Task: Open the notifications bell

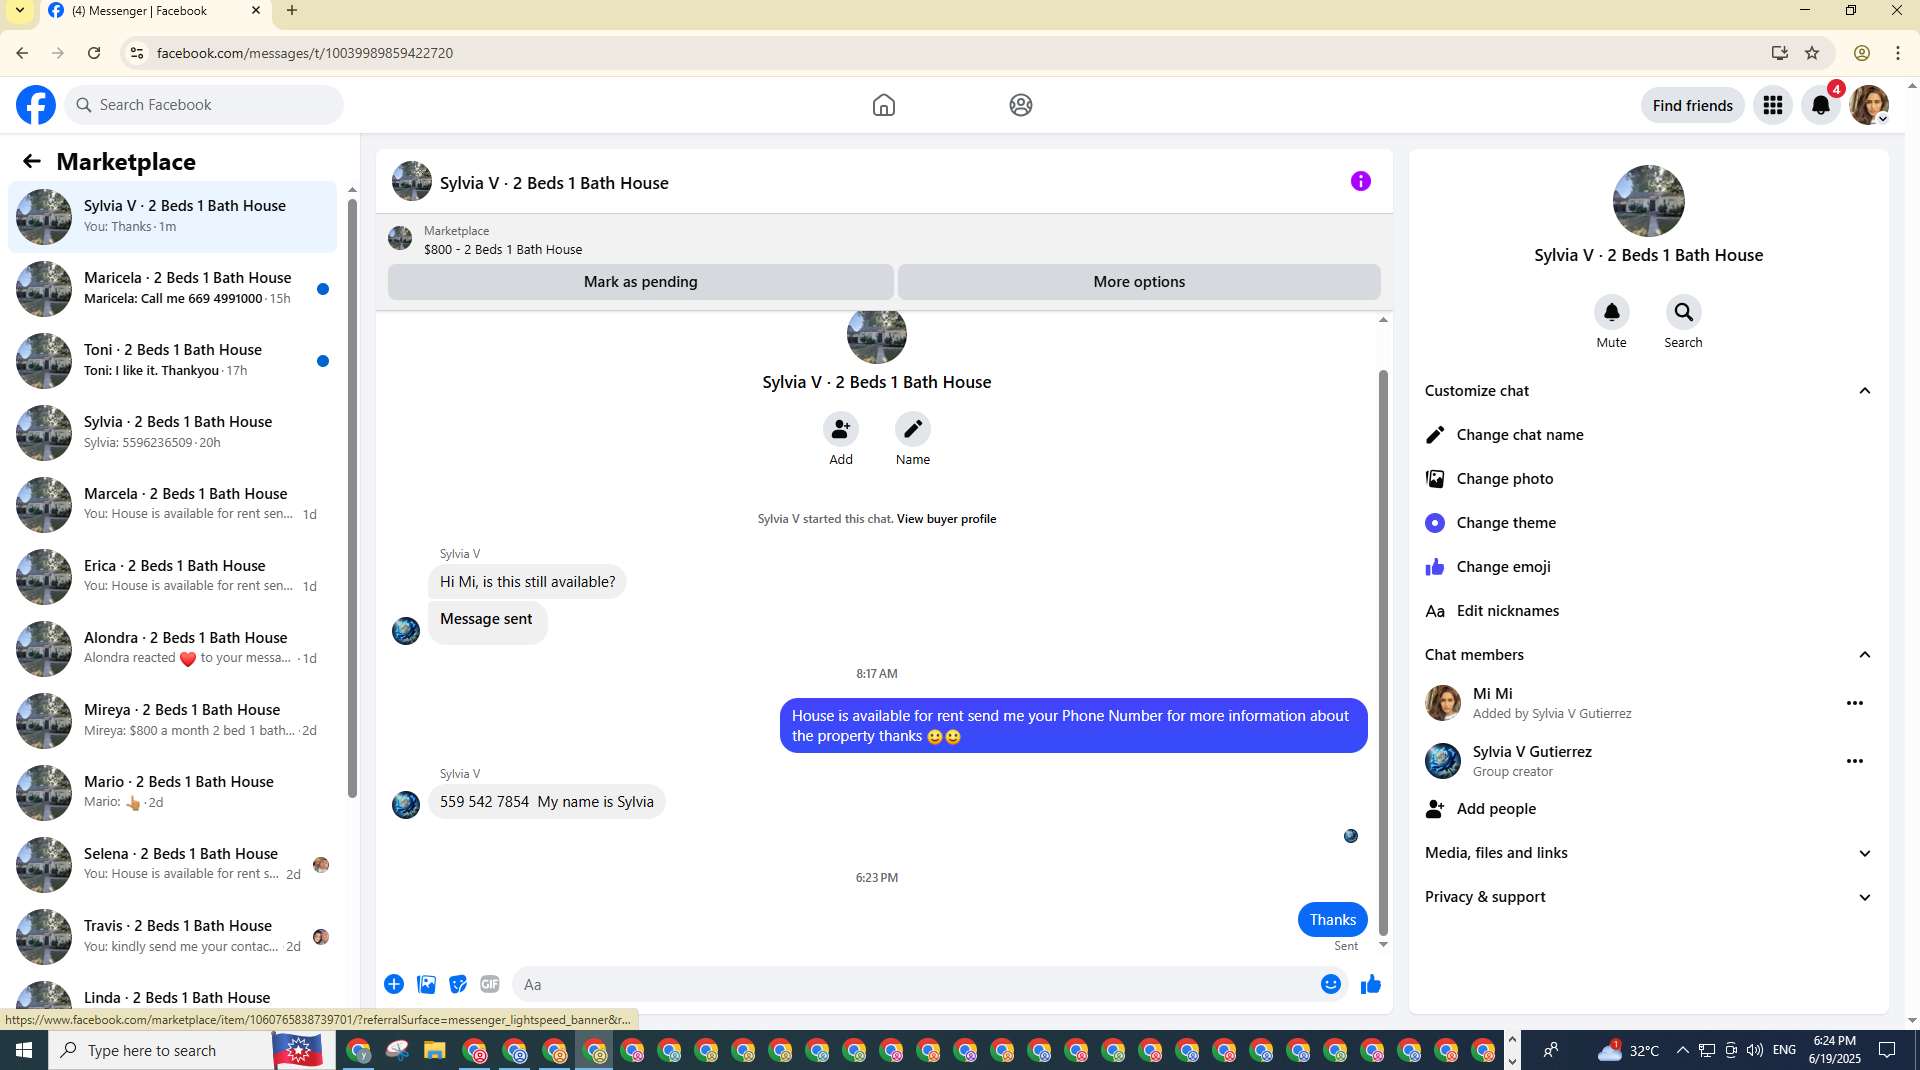Action: tap(1821, 105)
